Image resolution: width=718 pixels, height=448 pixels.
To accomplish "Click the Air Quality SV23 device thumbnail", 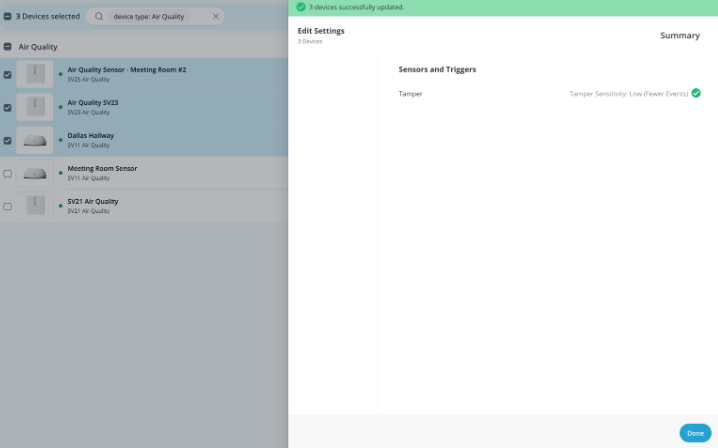I will click(x=35, y=107).
